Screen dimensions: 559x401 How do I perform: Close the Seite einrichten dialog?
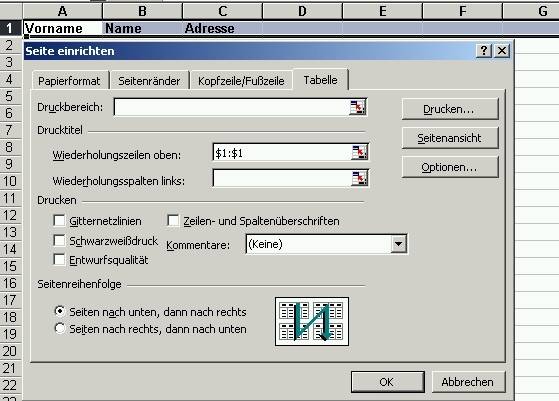click(502, 51)
